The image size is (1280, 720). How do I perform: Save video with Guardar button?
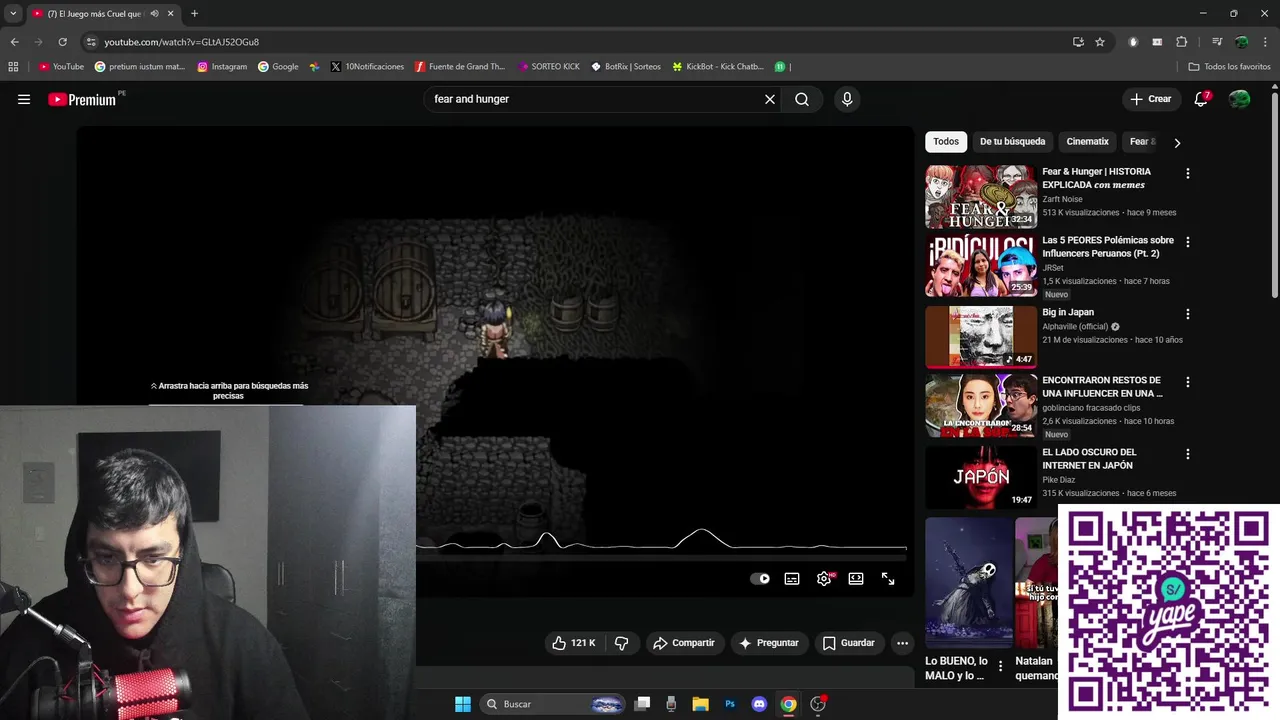849,643
